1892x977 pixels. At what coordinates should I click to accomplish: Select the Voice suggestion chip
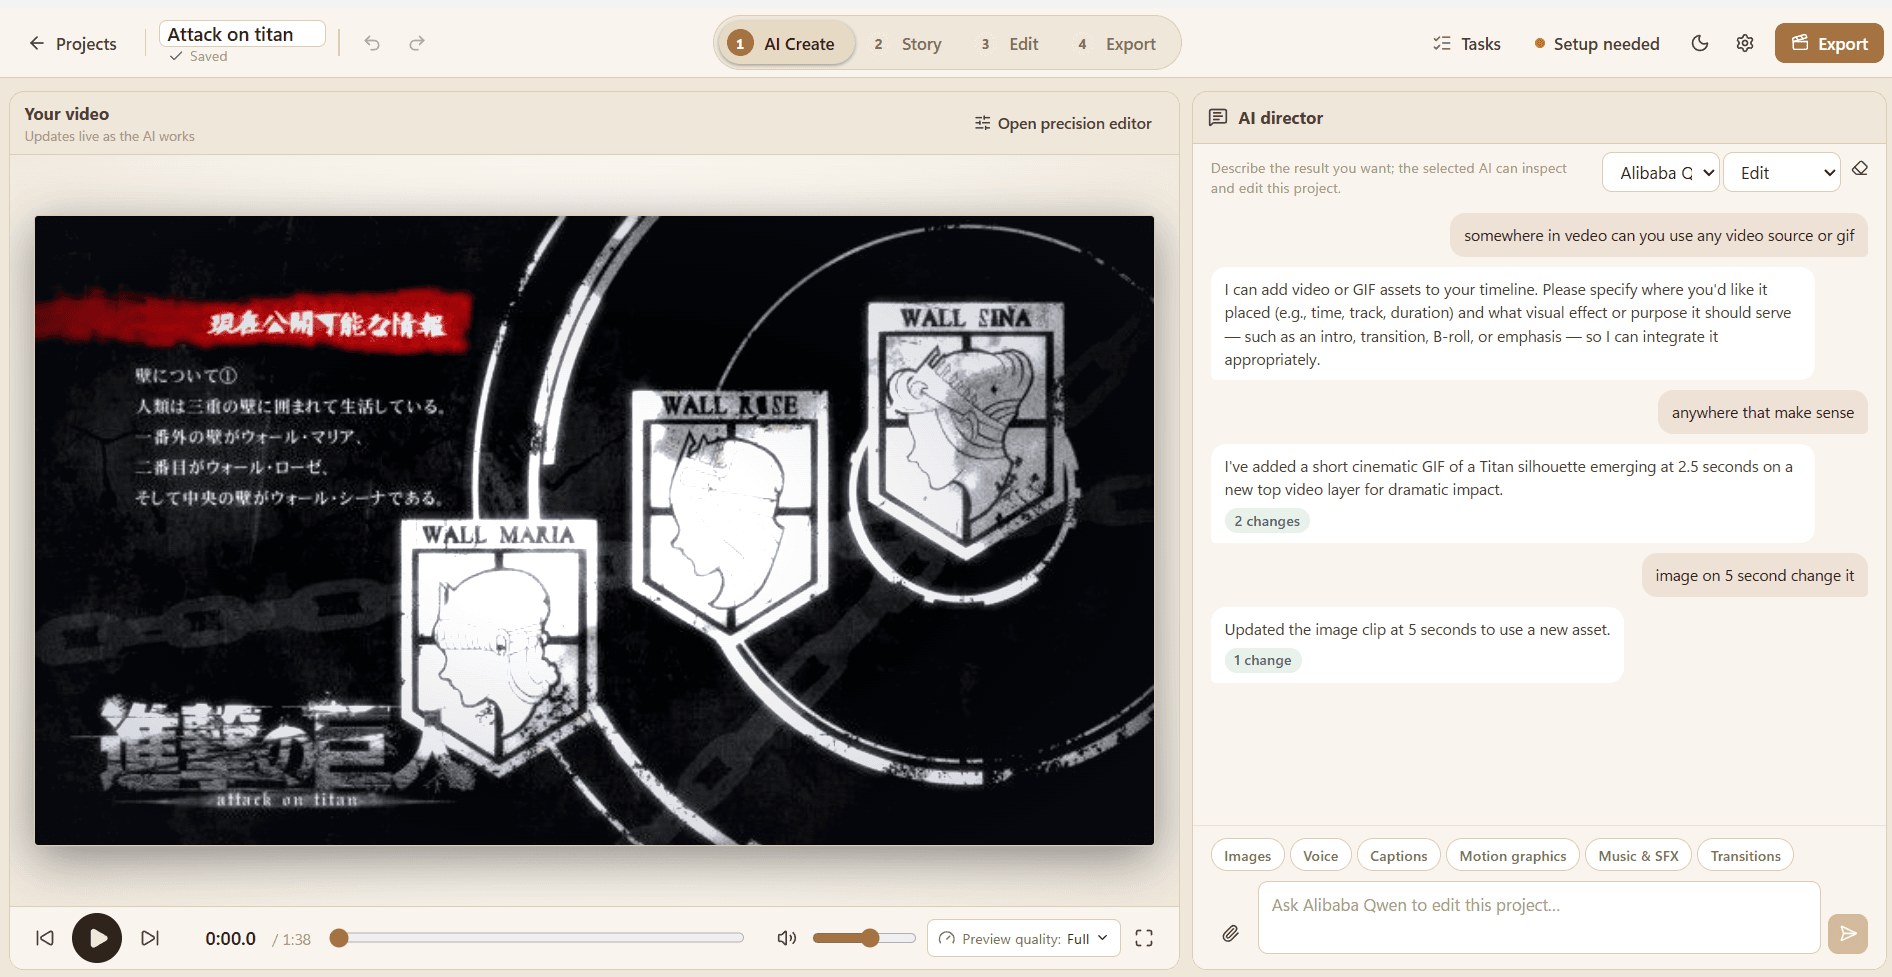pyautogui.click(x=1320, y=856)
